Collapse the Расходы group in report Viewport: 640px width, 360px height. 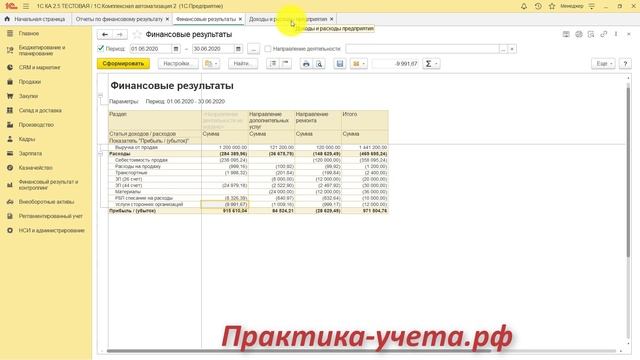pos(100,154)
